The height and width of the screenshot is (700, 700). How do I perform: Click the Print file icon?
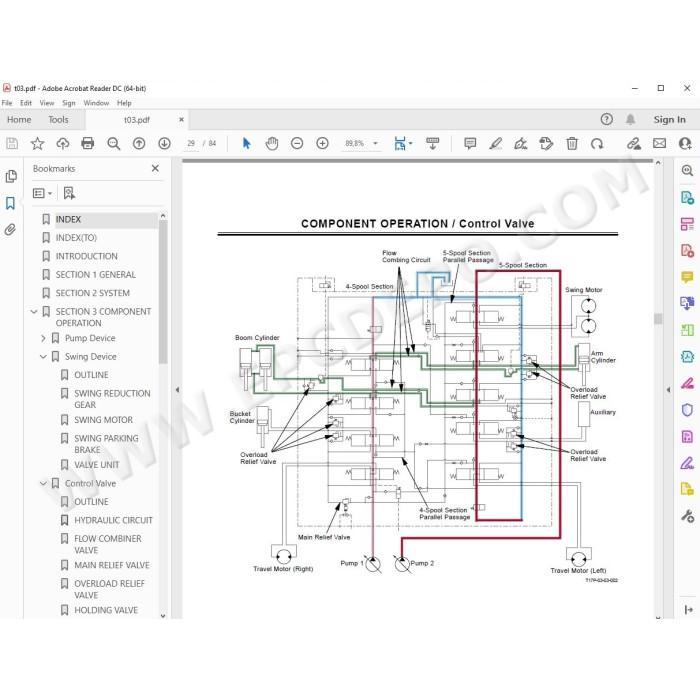click(88, 143)
